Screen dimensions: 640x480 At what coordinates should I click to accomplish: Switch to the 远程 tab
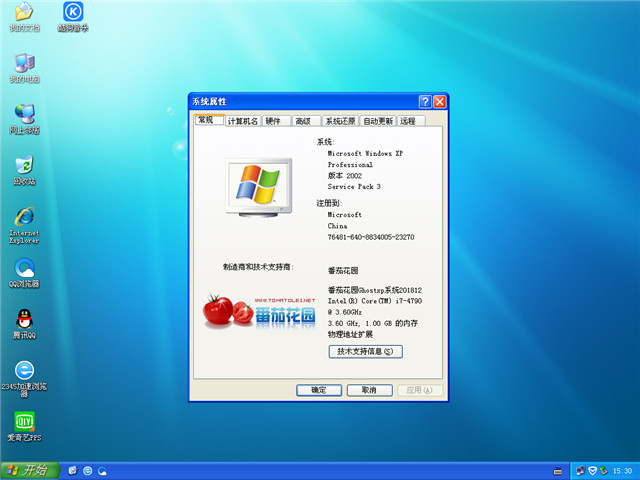[x=411, y=121]
